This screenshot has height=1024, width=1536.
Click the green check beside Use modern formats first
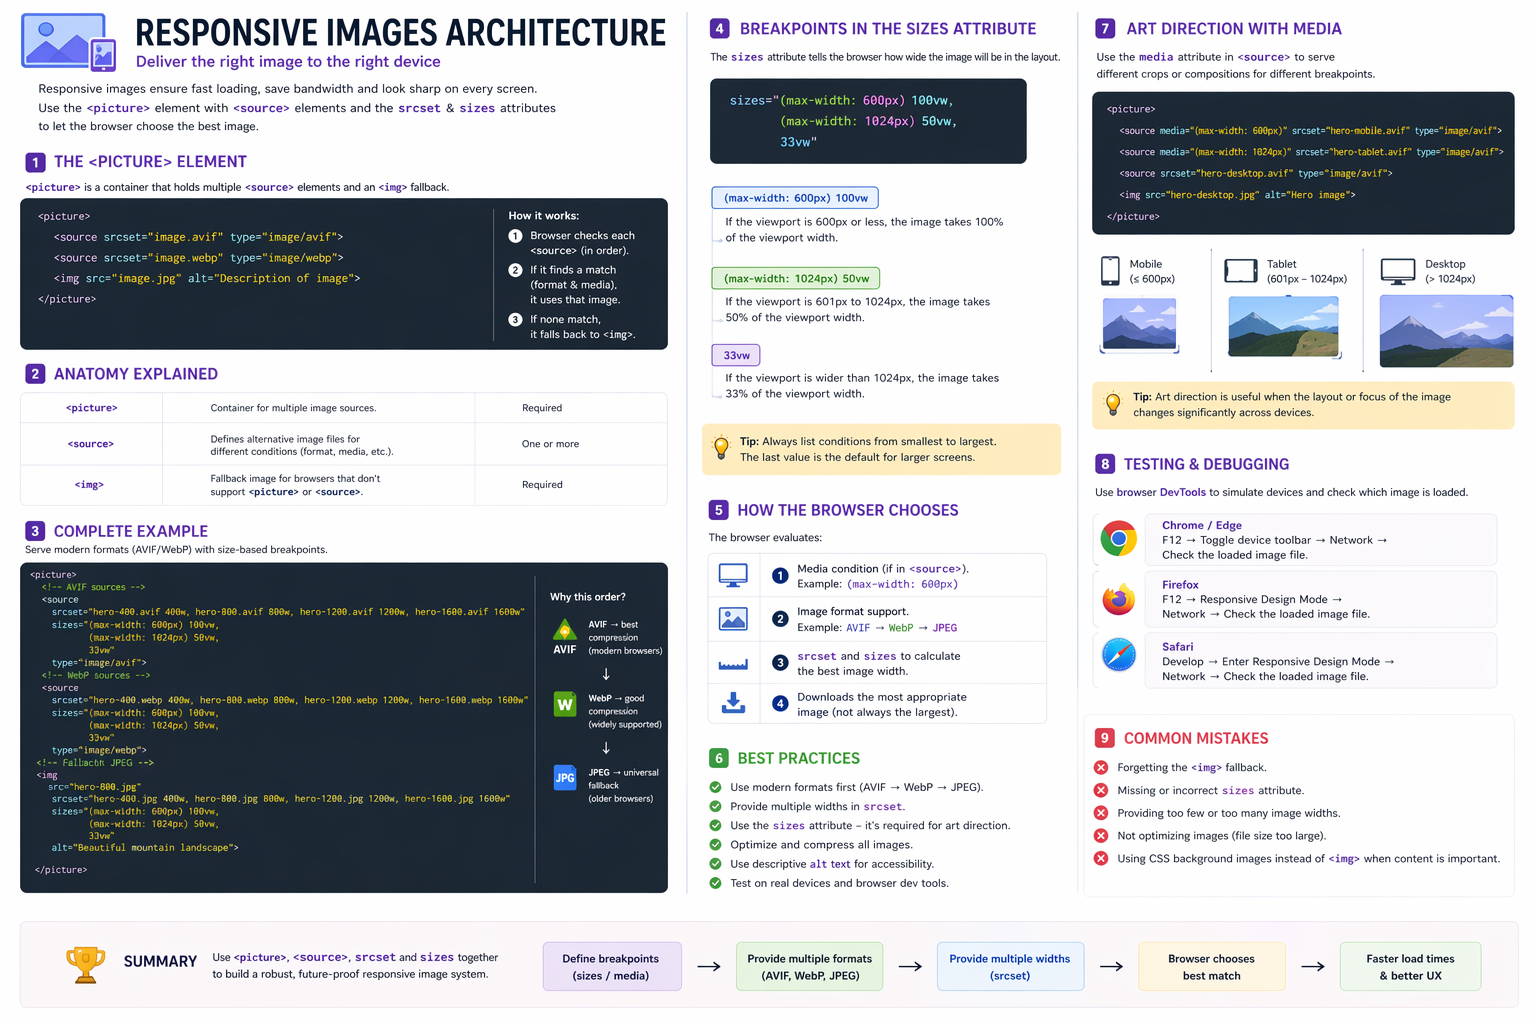pyautogui.click(x=715, y=787)
